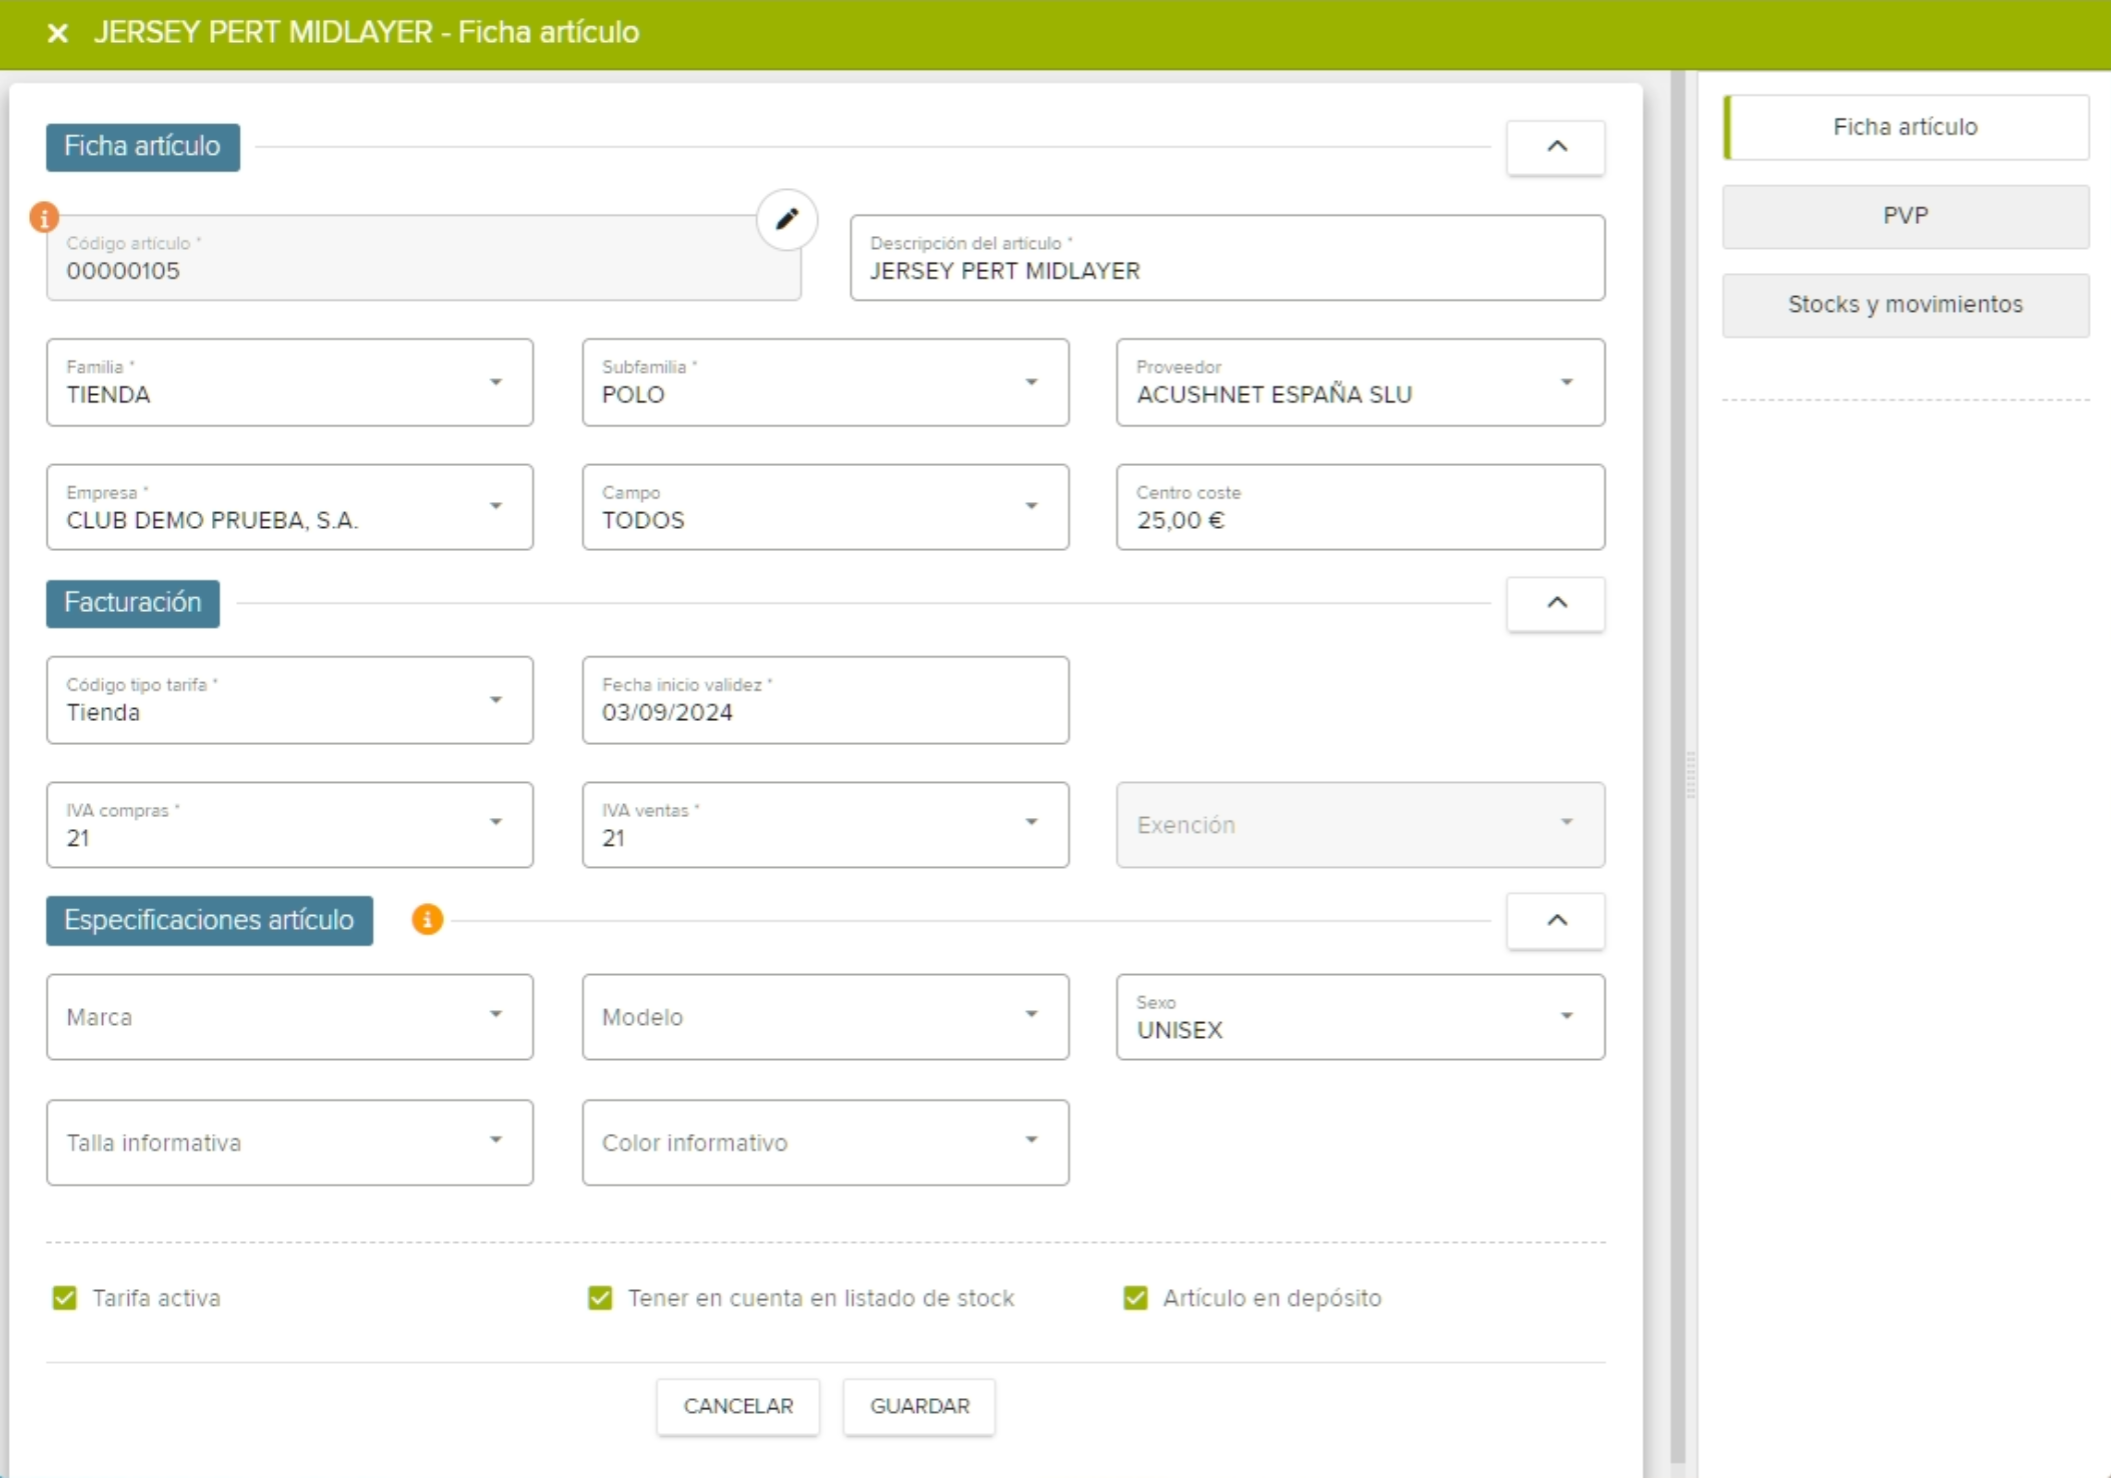Click the Centro coste field
The height and width of the screenshot is (1478, 2111).
[x=1360, y=507]
